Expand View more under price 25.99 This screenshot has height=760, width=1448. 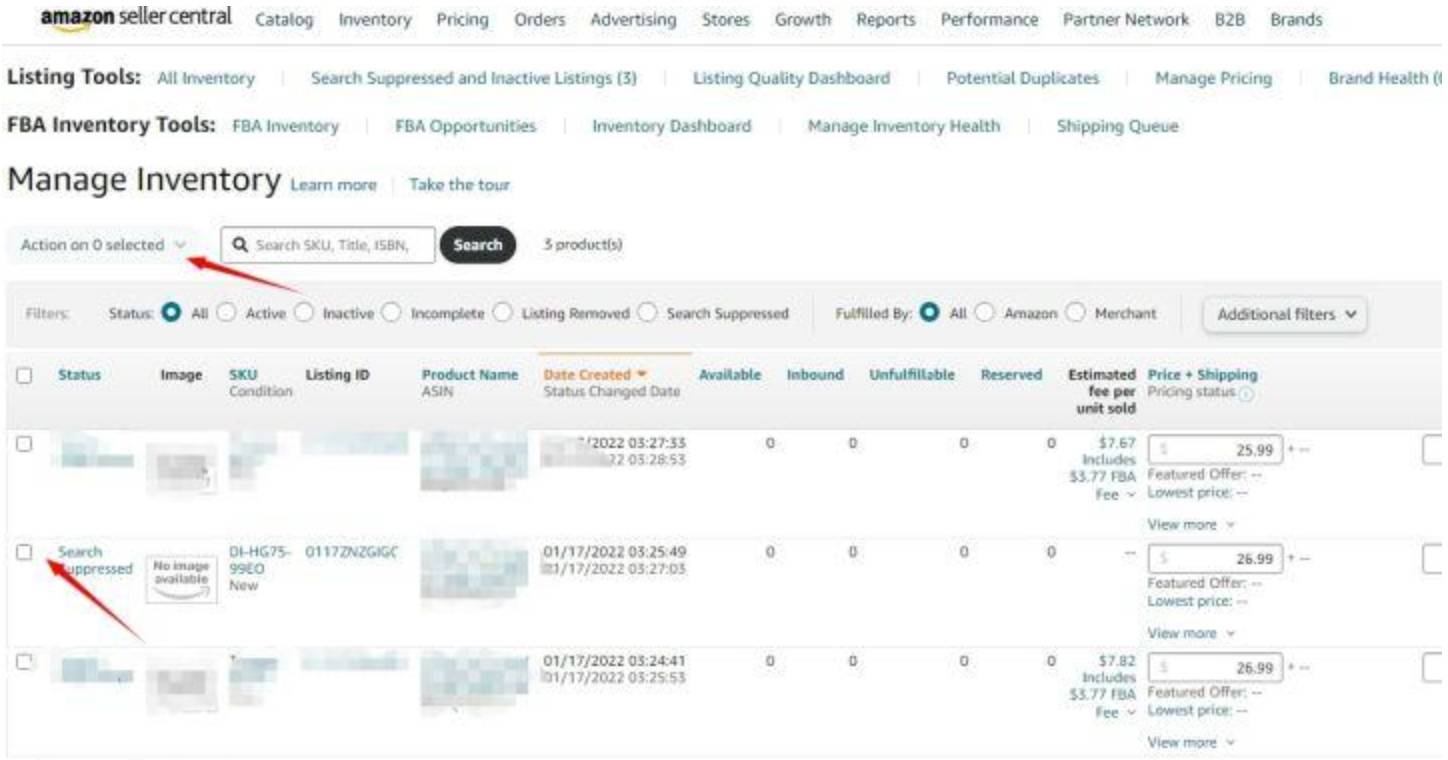point(1190,525)
